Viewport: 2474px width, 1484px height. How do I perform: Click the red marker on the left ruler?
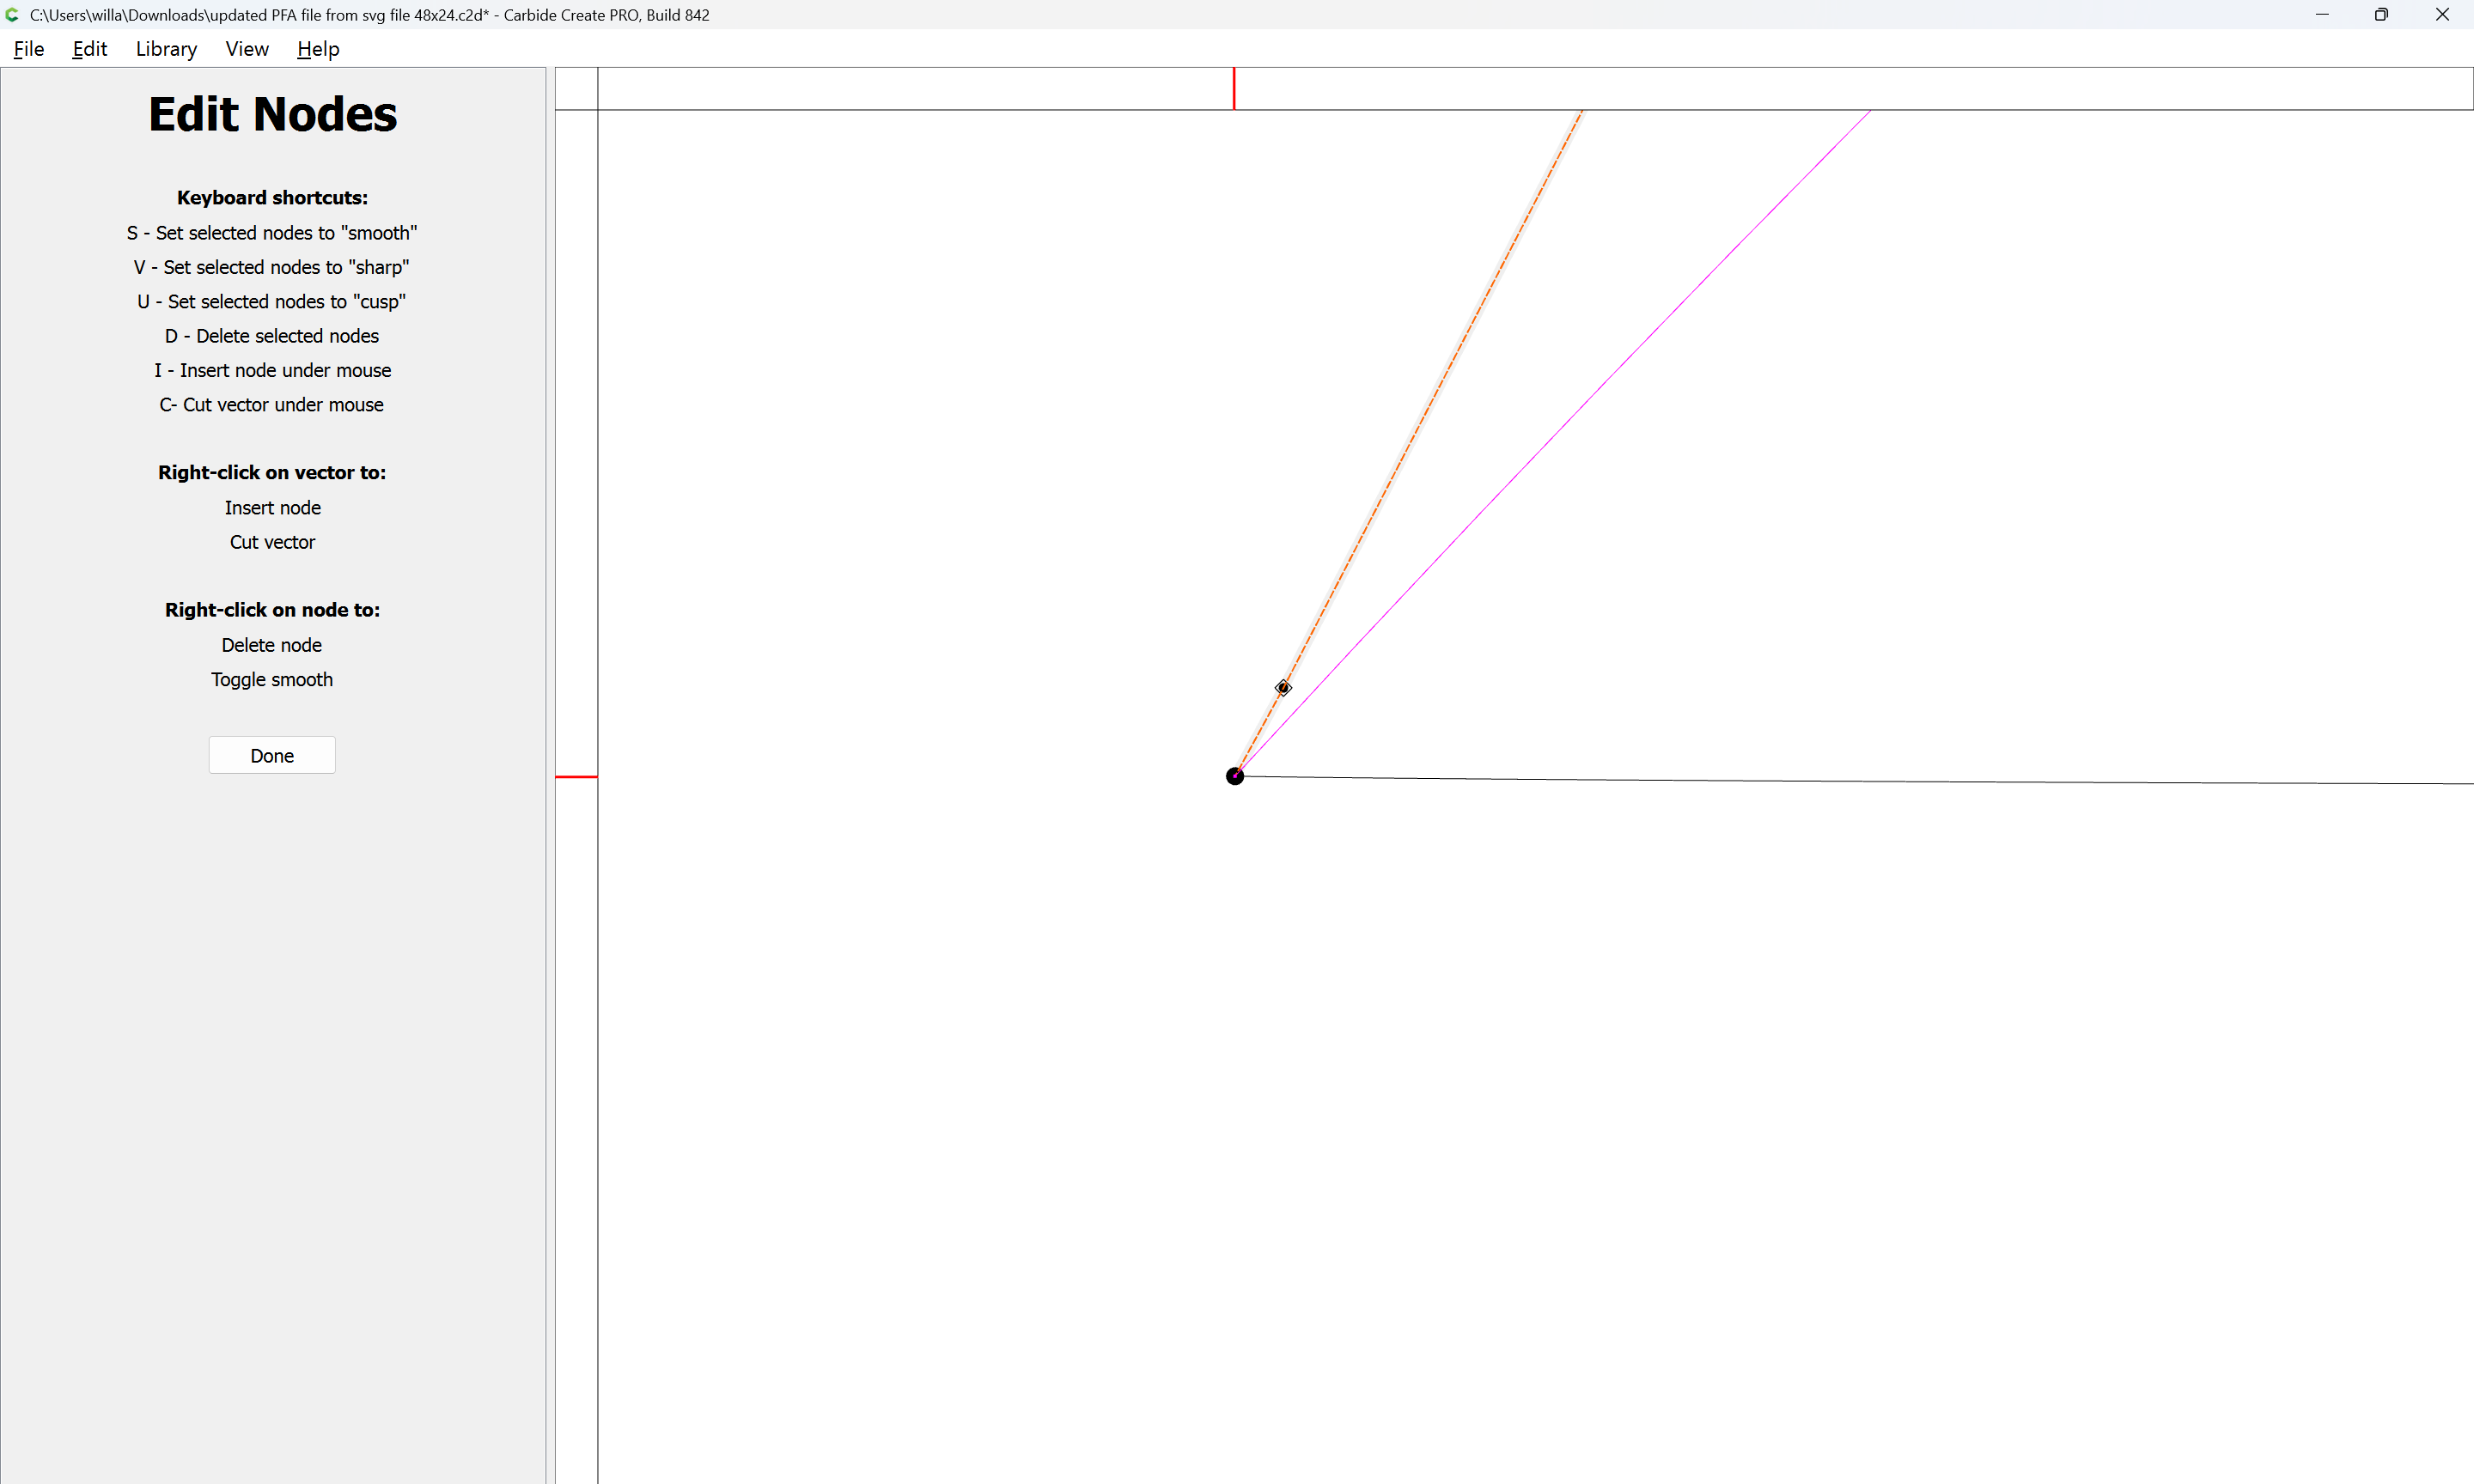click(576, 776)
